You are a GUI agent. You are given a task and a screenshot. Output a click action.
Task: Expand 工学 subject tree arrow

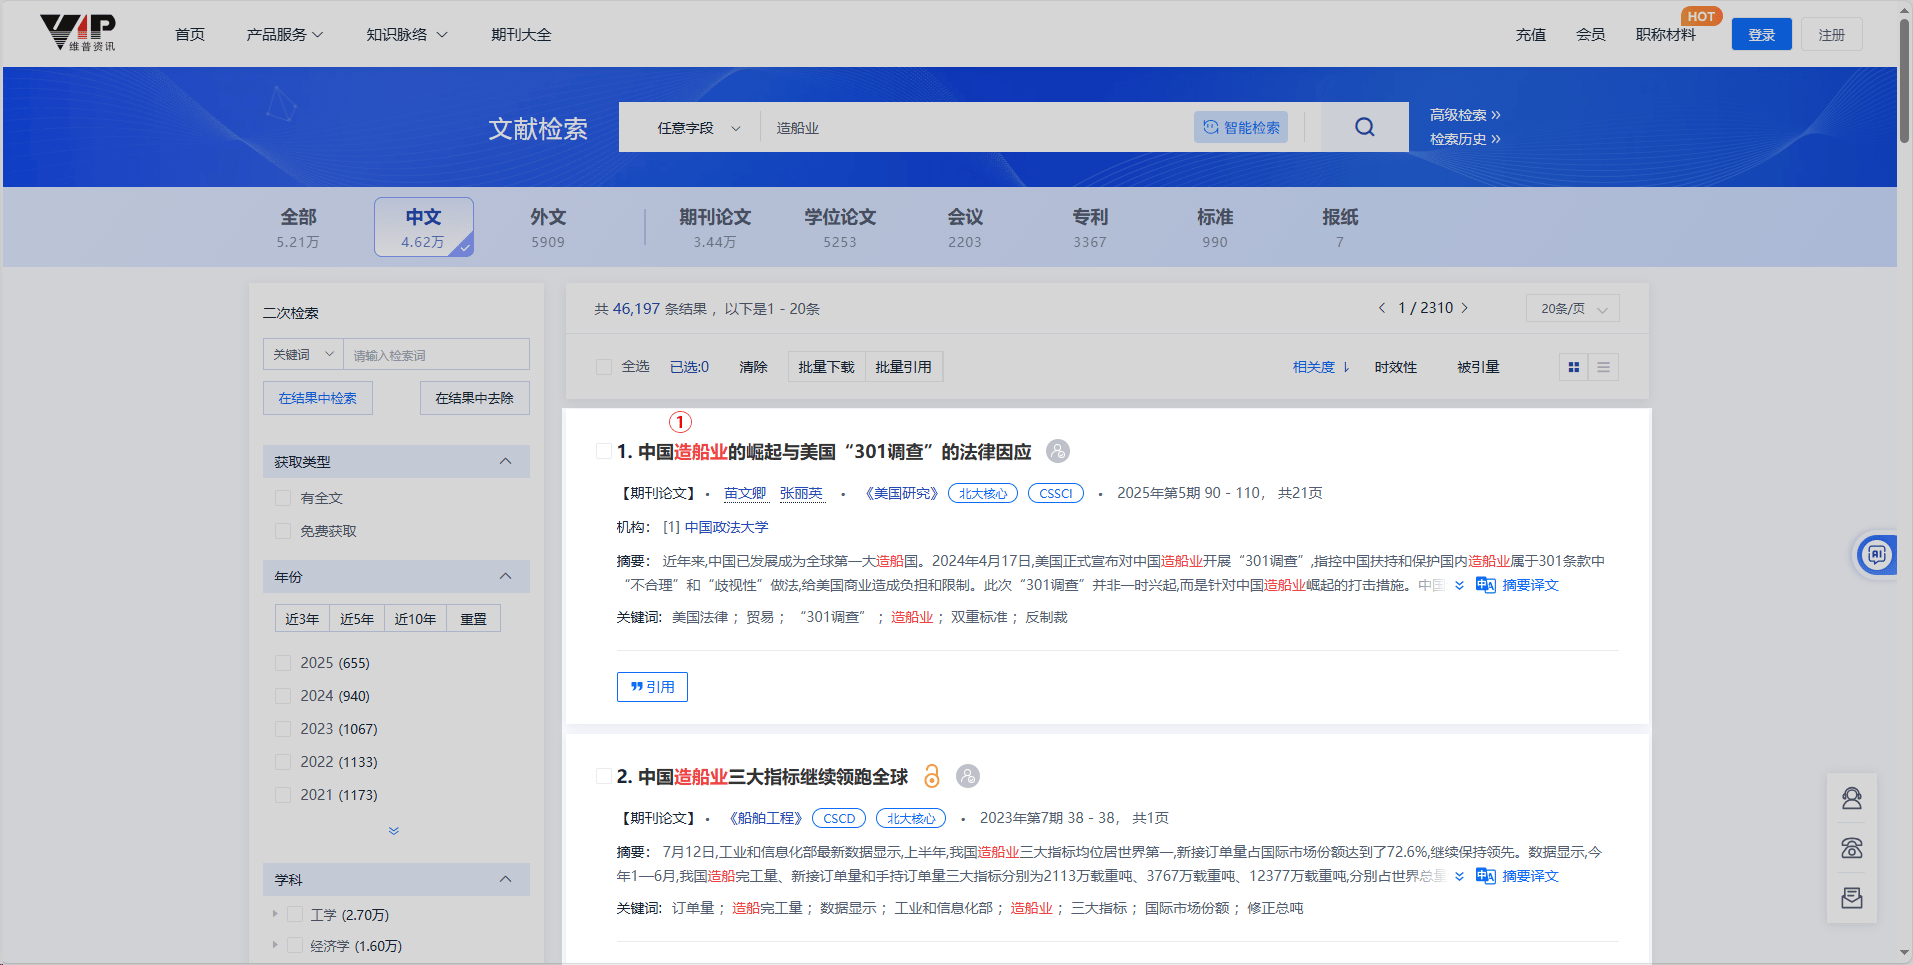point(275,914)
